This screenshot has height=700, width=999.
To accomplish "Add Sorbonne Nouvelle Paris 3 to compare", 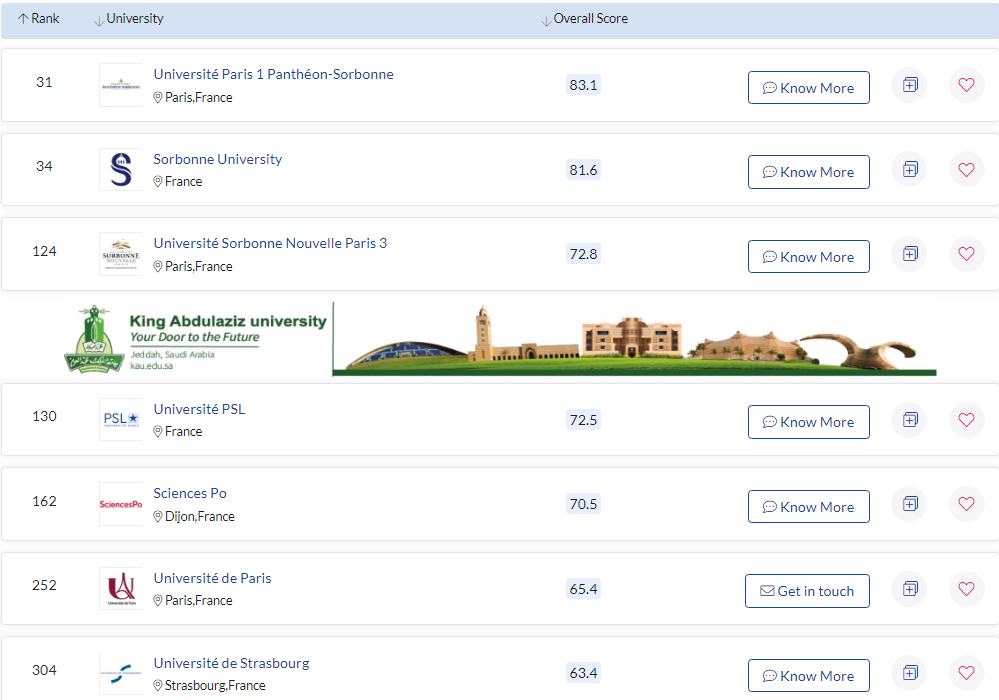I will (x=910, y=254).
